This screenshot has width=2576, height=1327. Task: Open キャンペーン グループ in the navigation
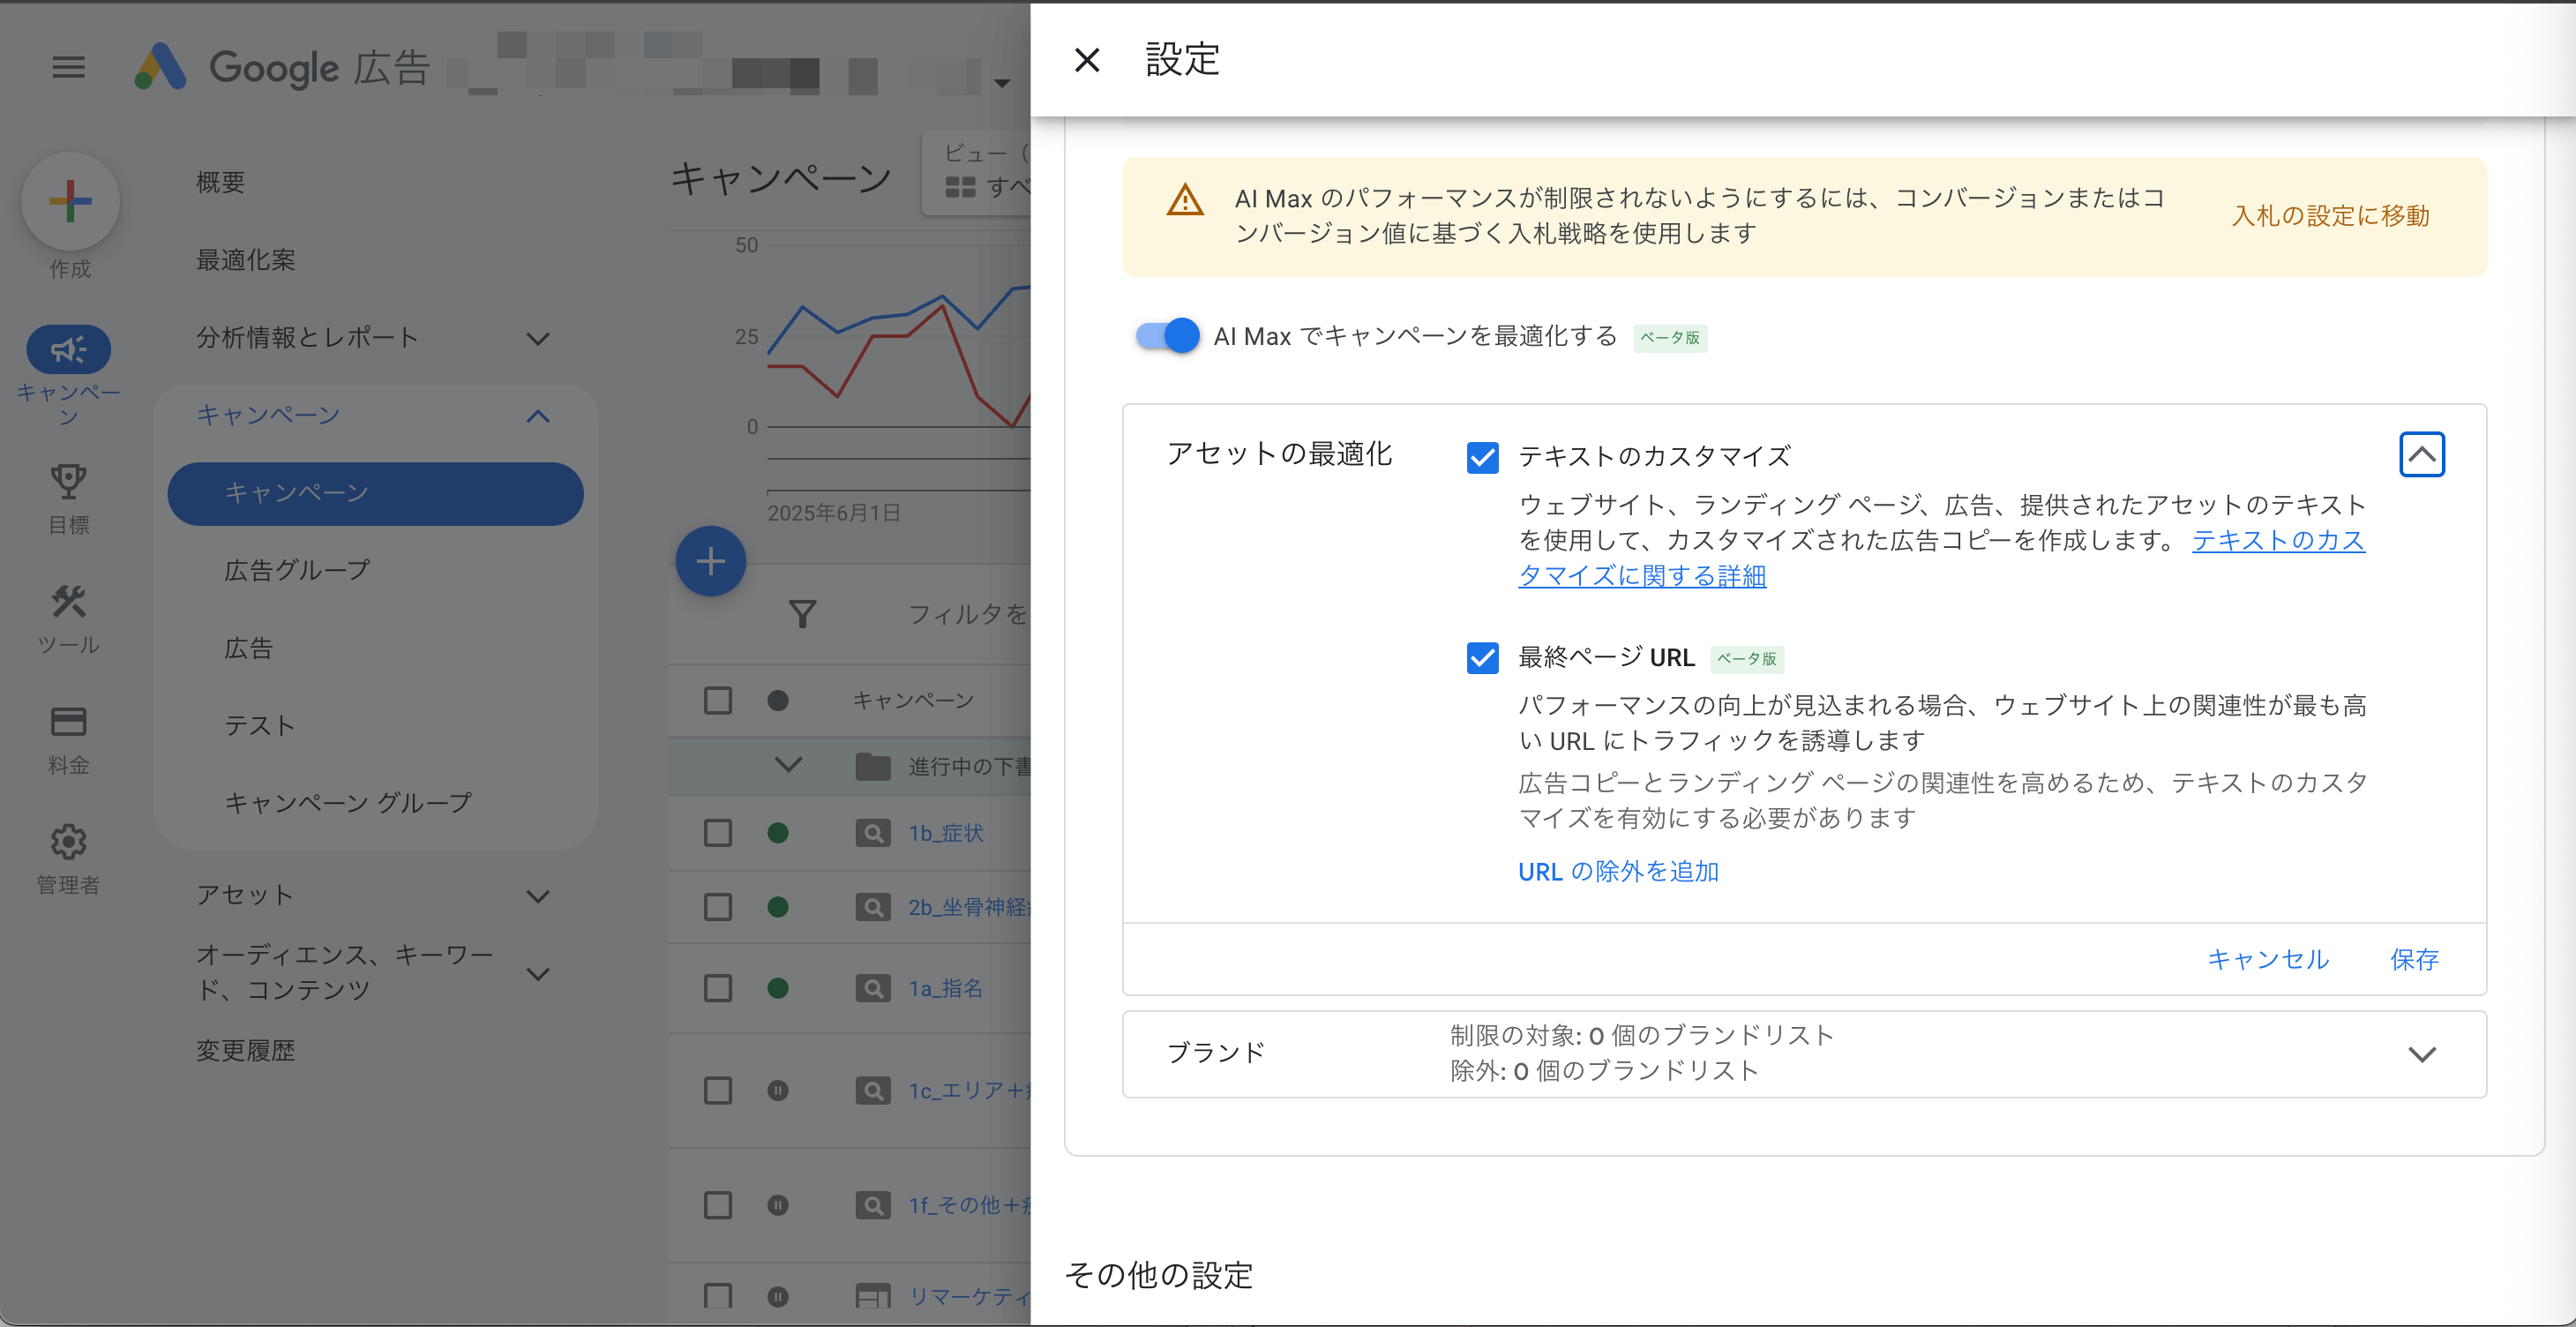pyautogui.click(x=347, y=802)
